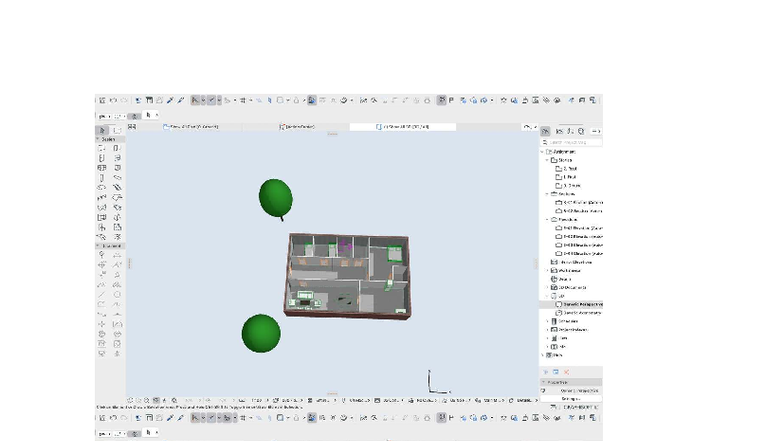Open the S-01 section in Navigator

(579, 202)
